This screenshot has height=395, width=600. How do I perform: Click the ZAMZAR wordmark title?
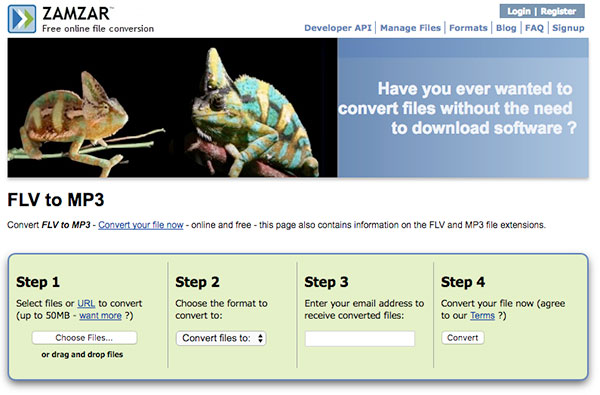coord(76,14)
